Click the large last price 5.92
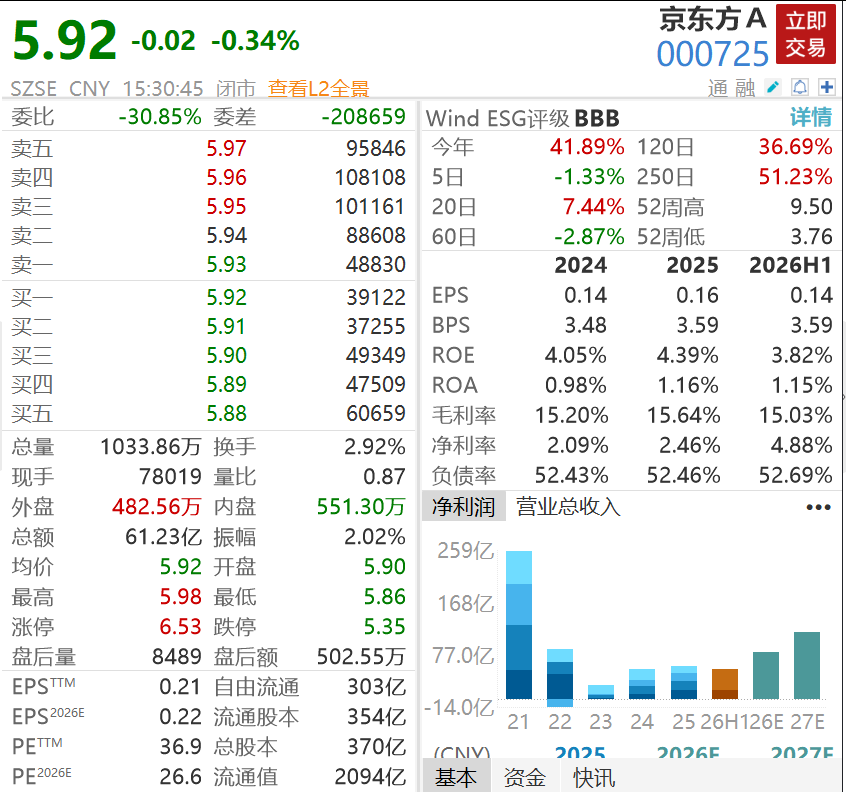The width and height of the screenshot is (846, 792). (64, 39)
